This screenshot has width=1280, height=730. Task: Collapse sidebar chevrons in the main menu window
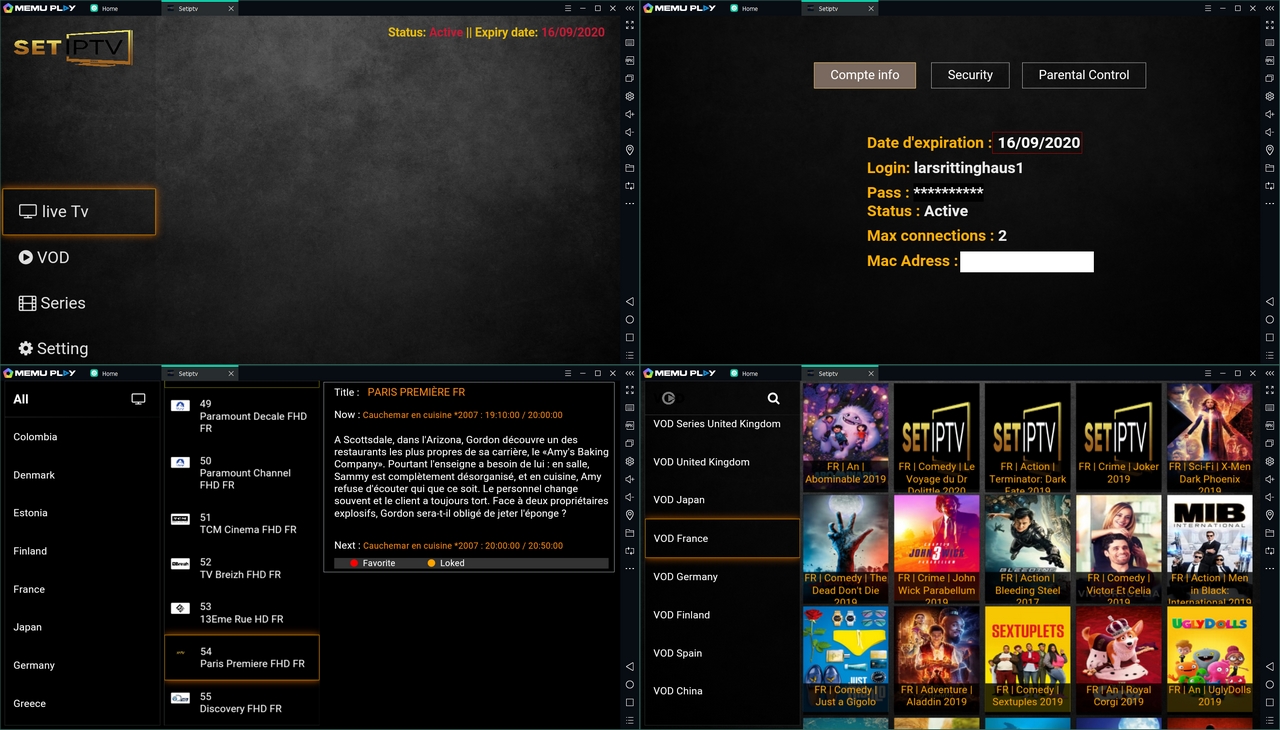(630, 8)
